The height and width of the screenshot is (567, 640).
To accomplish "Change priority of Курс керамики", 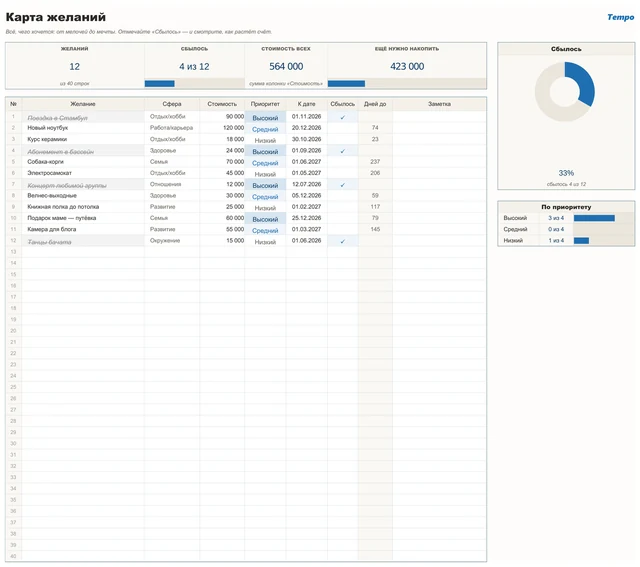I will coord(265,140).
